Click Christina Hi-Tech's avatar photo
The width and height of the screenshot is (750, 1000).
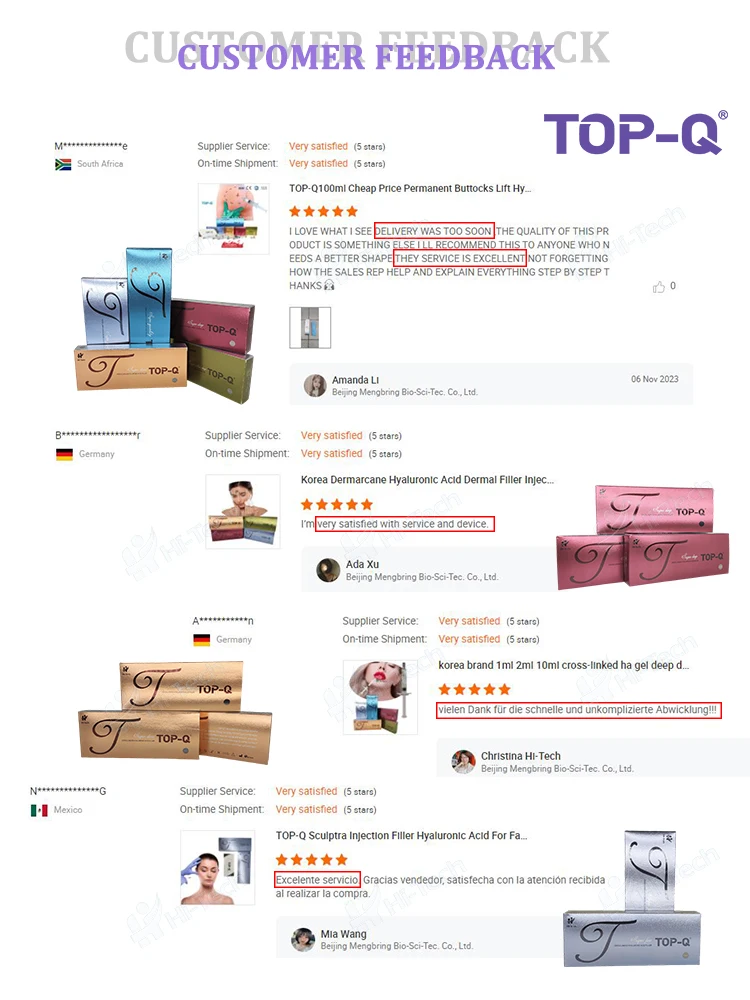(464, 761)
